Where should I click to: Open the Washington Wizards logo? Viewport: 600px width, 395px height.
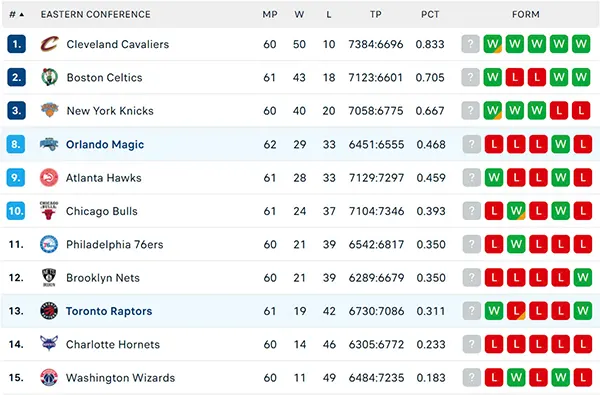(x=49, y=377)
